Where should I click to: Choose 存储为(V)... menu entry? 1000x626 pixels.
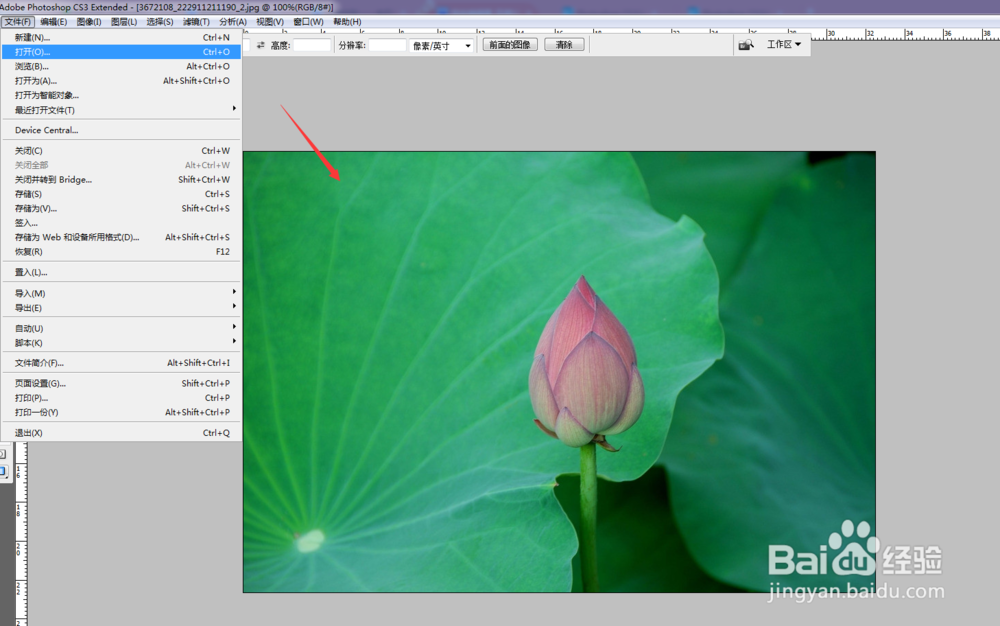[121, 208]
